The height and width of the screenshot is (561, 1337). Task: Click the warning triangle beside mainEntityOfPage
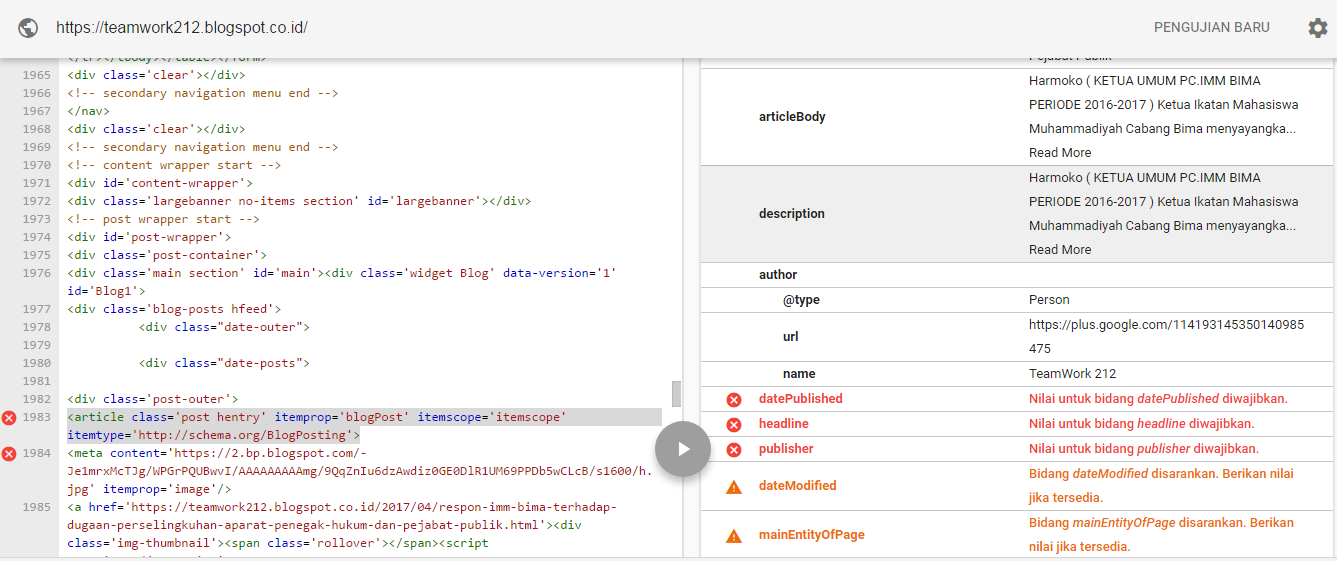pyautogui.click(x=733, y=536)
